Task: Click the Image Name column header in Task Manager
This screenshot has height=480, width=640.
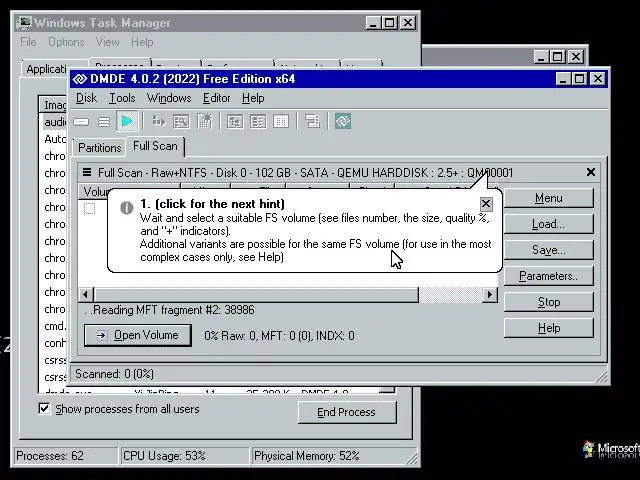Action: point(54,105)
